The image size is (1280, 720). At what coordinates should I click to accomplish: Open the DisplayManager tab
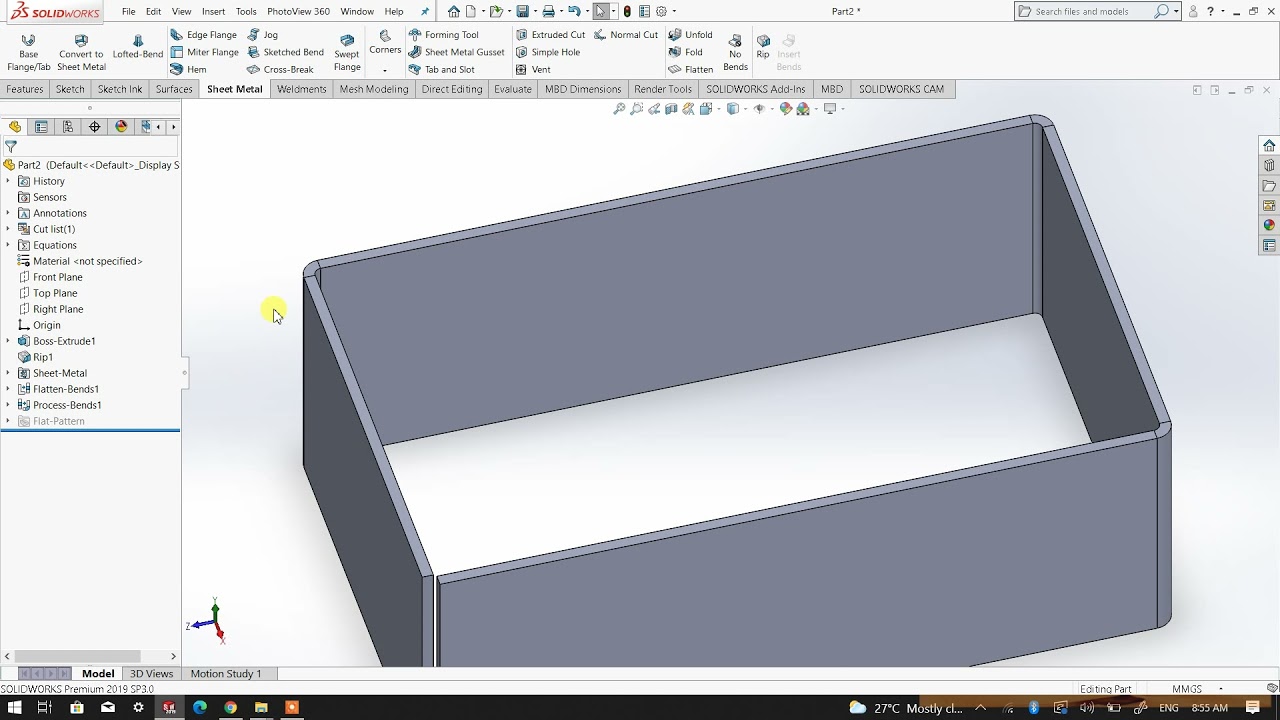[122, 127]
